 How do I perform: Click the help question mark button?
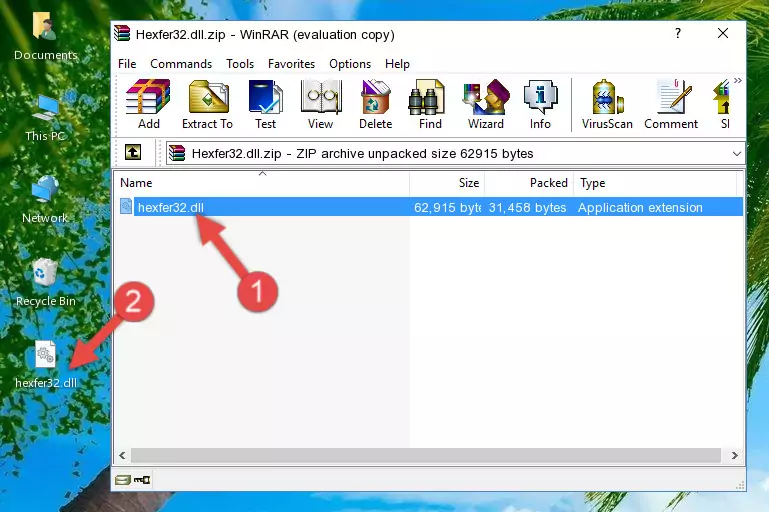(x=678, y=33)
